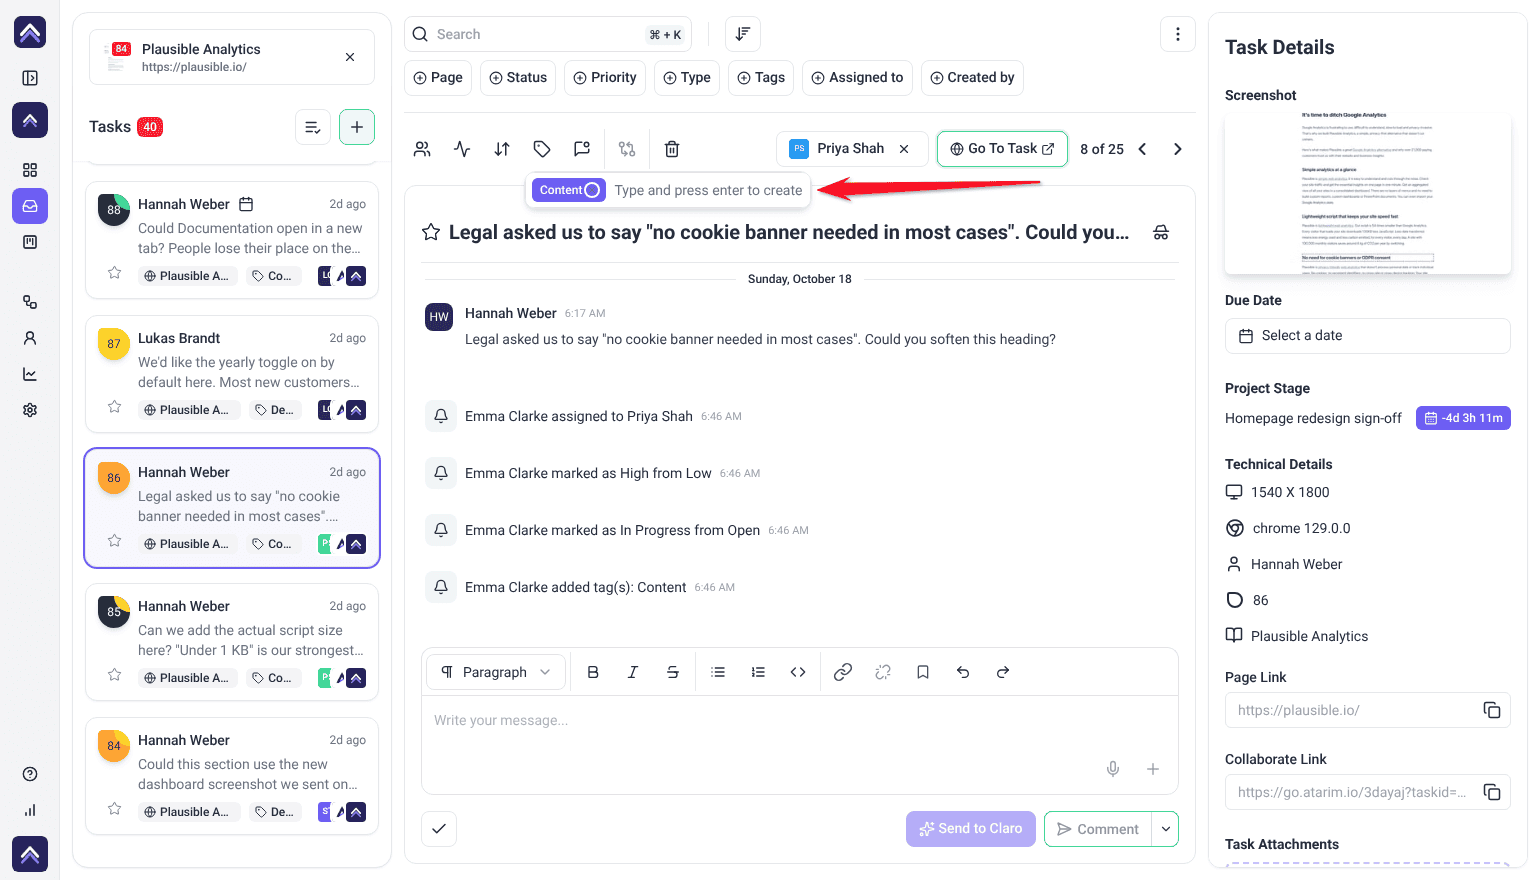
Task: Click the sort order icon beside search
Action: coord(743,34)
